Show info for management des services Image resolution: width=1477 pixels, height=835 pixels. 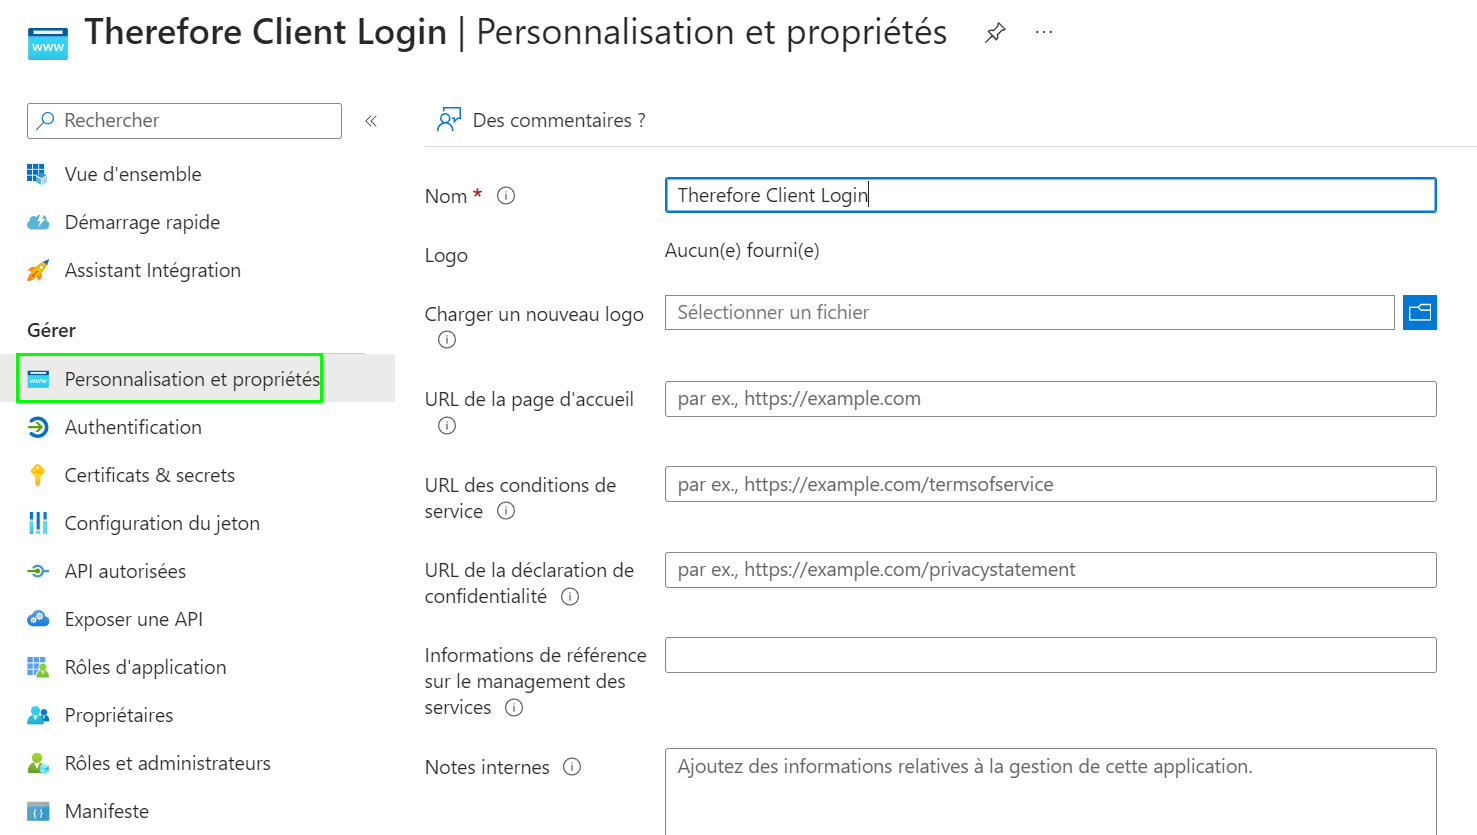514,708
